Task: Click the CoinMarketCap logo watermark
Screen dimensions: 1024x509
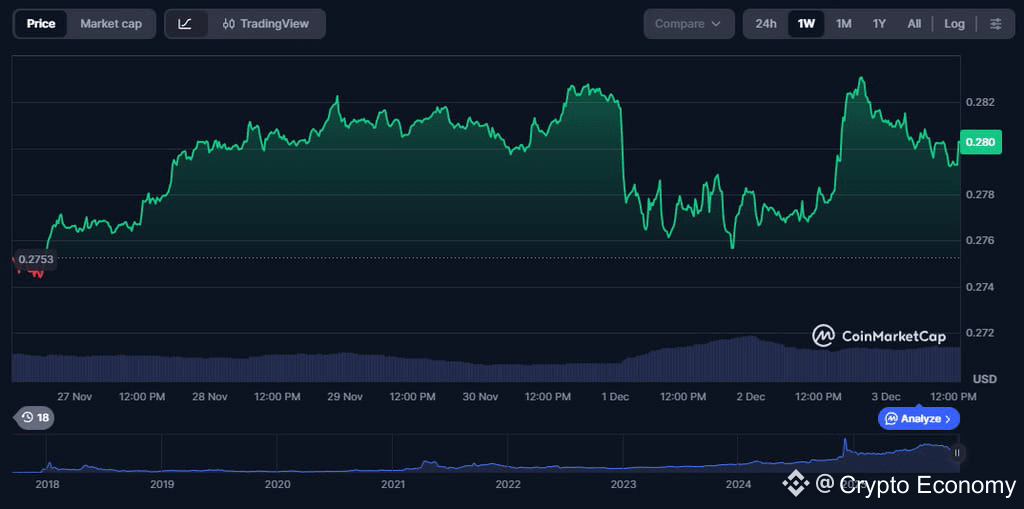Action: [878, 336]
